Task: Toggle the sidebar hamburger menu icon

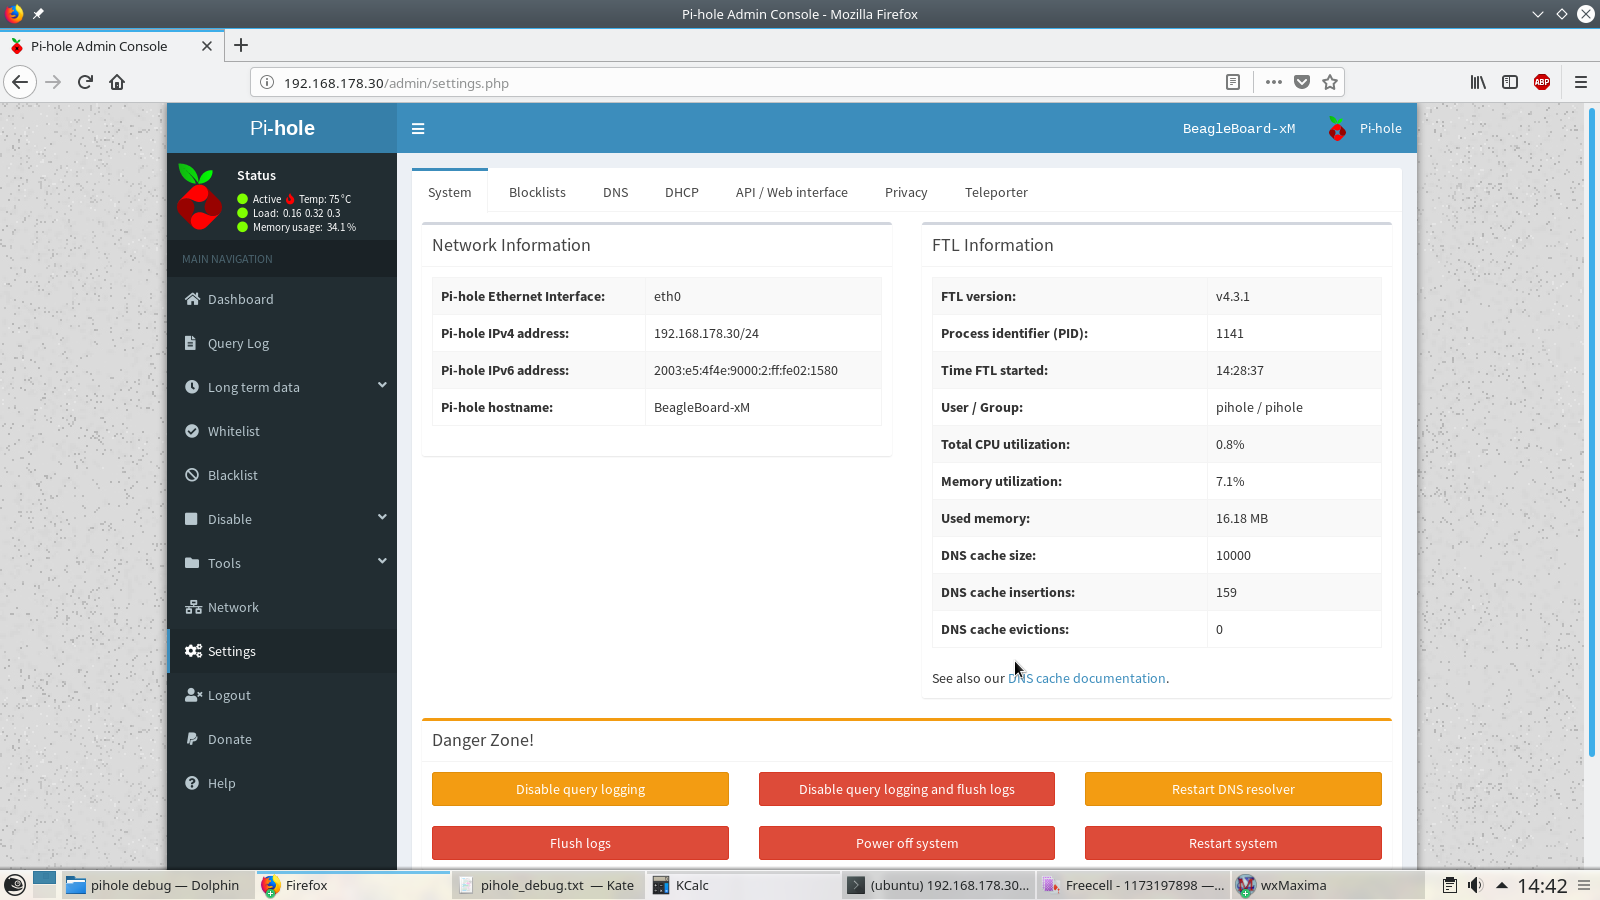Action: pos(418,128)
